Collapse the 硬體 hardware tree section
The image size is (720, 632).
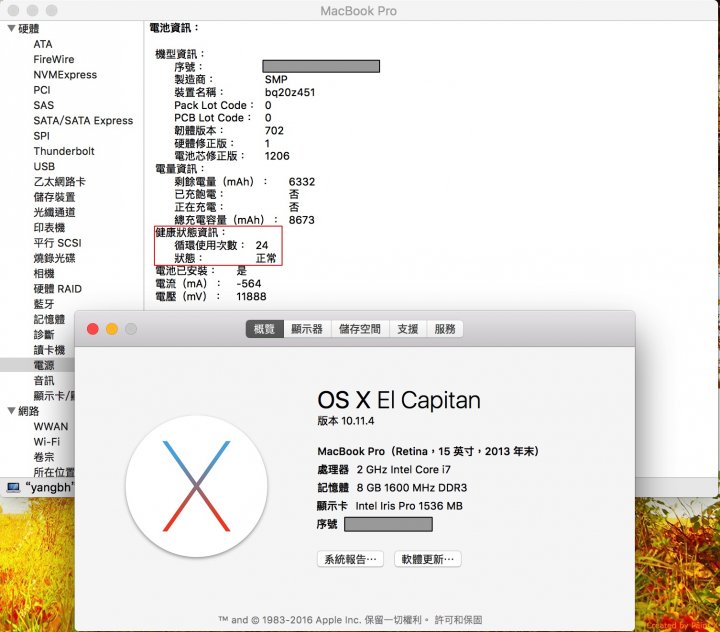click(11, 28)
